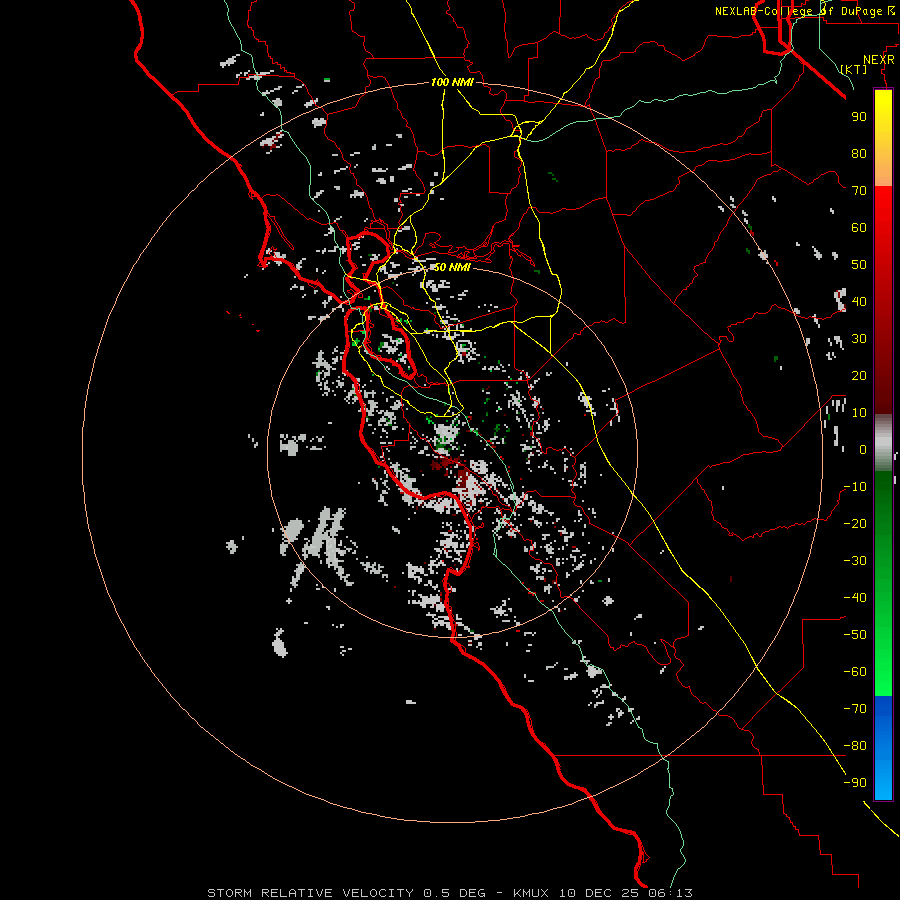Click the -60 value on velocity scale
This screenshot has width=900, height=900.
click(855, 672)
